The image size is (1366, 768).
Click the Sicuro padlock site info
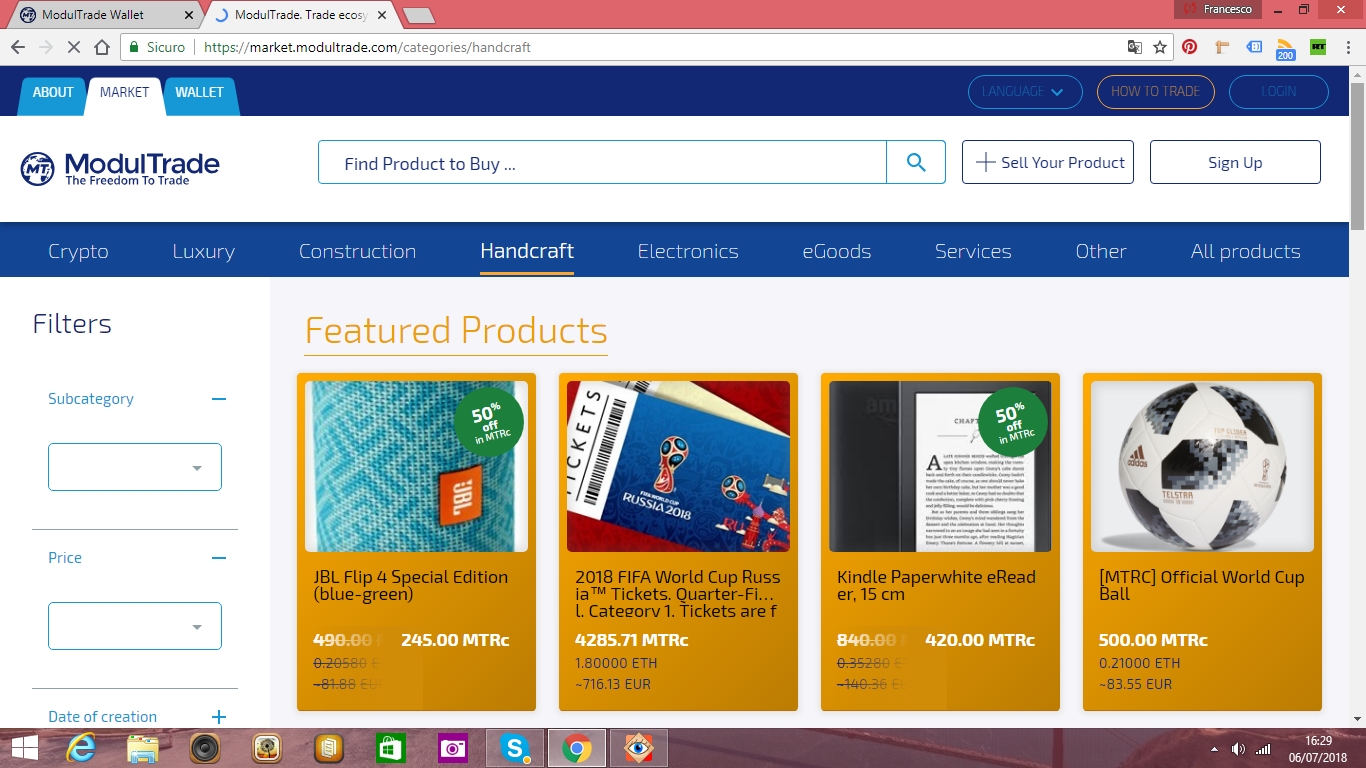tap(157, 47)
